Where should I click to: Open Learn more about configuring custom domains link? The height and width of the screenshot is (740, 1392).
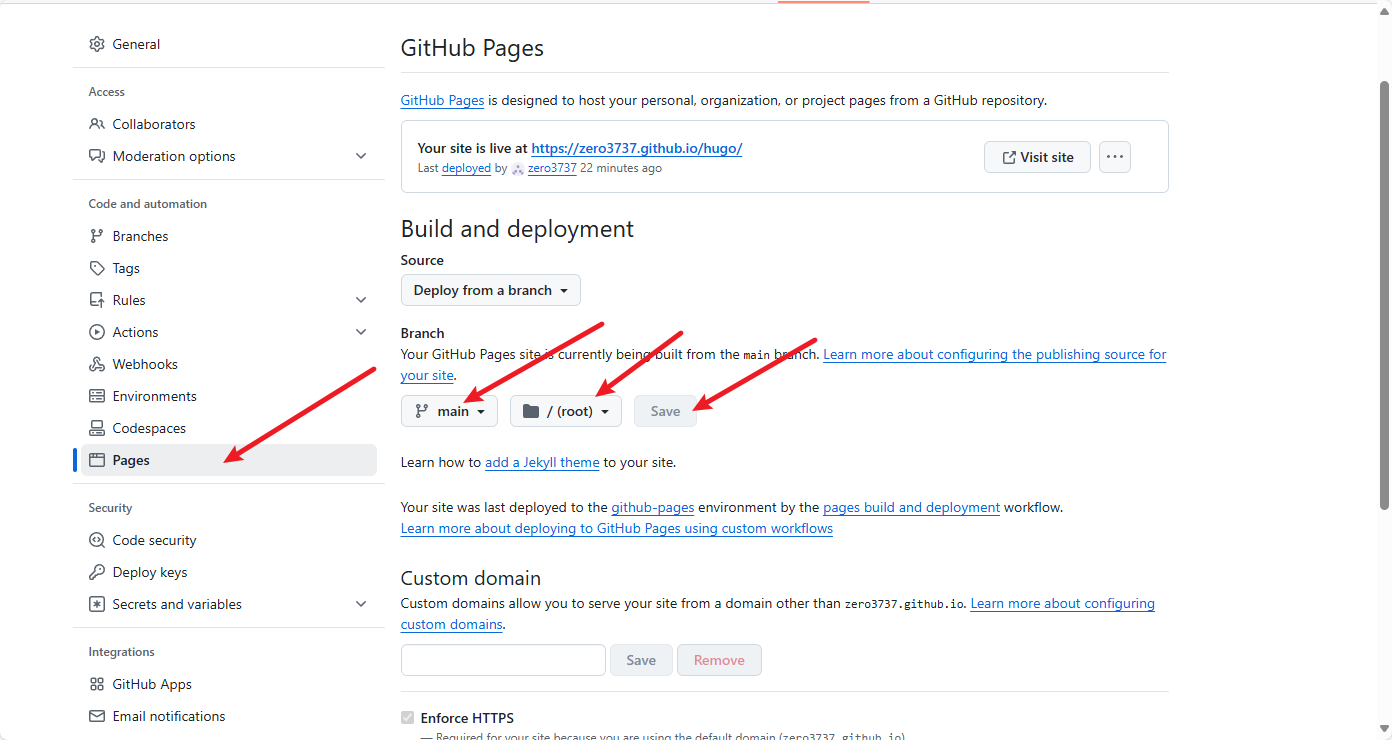1063,603
